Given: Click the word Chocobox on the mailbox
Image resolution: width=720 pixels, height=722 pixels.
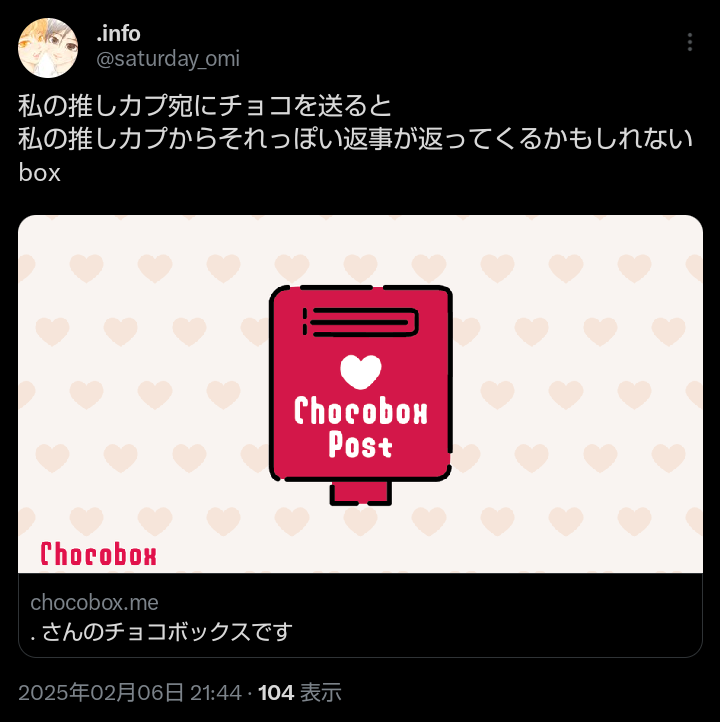Looking at the screenshot, I should click(x=360, y=410).
